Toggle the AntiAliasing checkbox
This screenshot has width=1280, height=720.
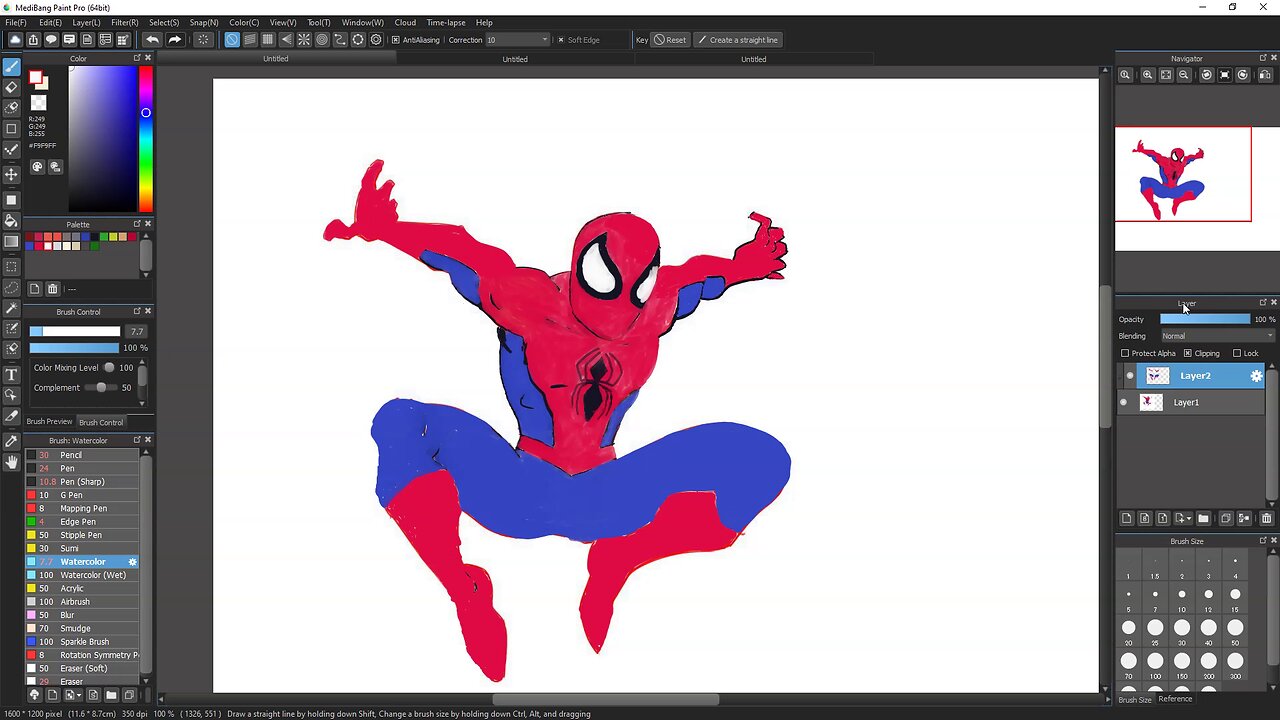[x=396, y=40]
